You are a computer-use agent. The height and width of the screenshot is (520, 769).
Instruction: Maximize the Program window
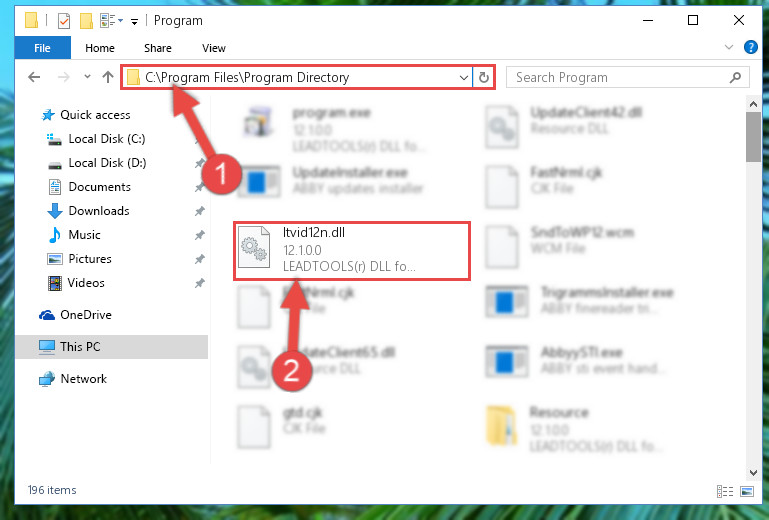(x=692, y=21)
